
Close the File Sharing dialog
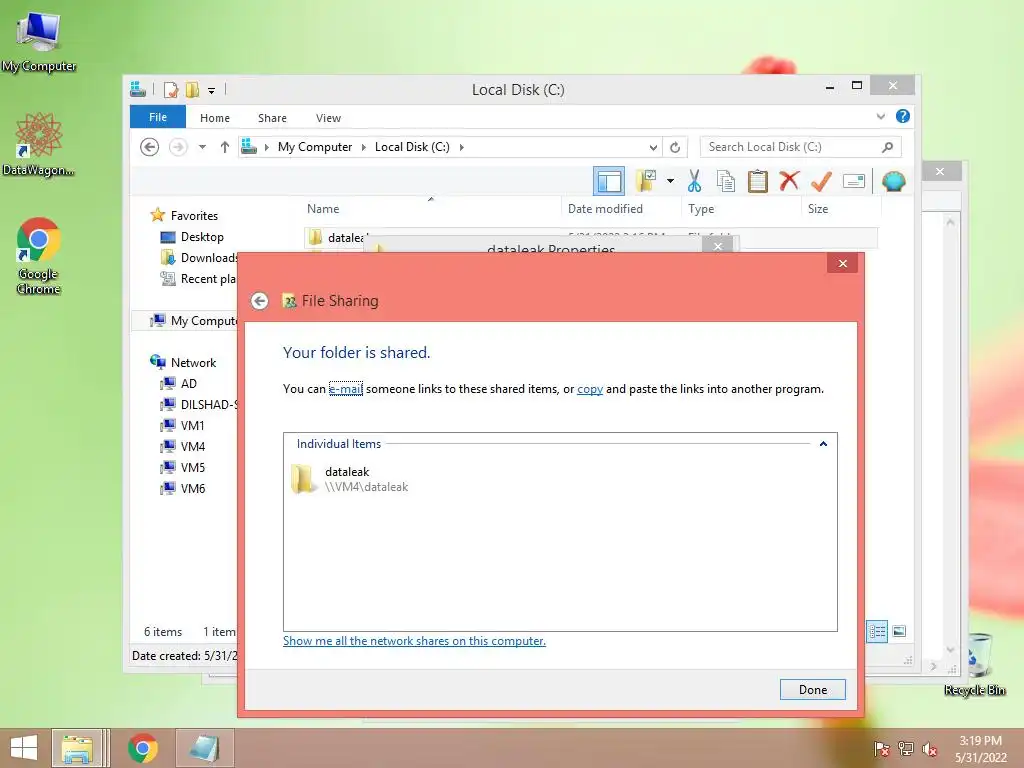pos(842,263)
